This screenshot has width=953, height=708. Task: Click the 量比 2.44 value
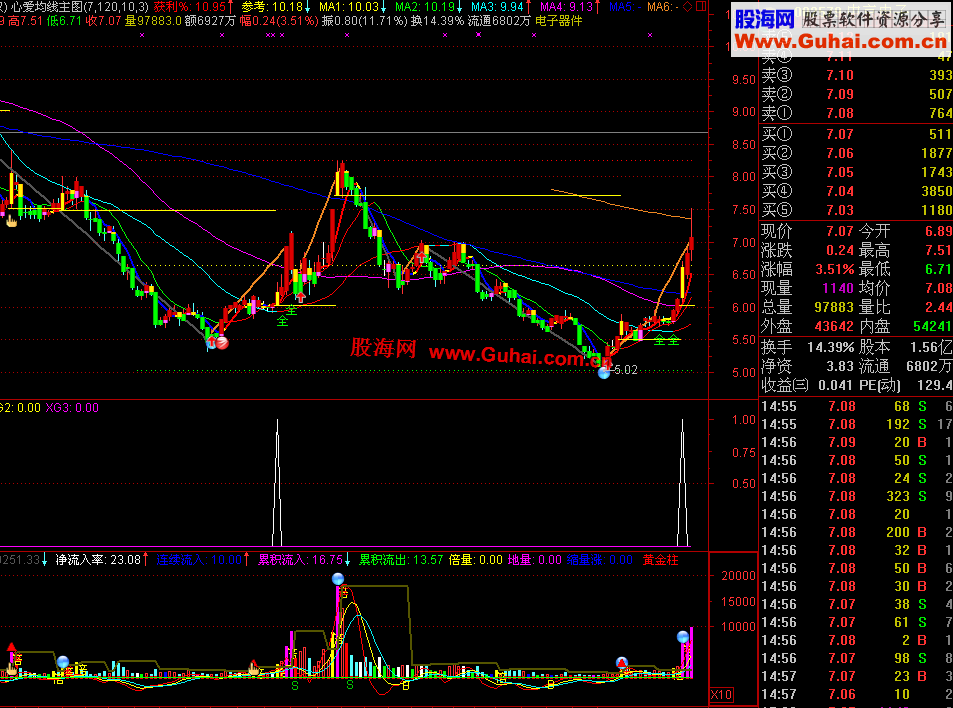click(938, 308)
